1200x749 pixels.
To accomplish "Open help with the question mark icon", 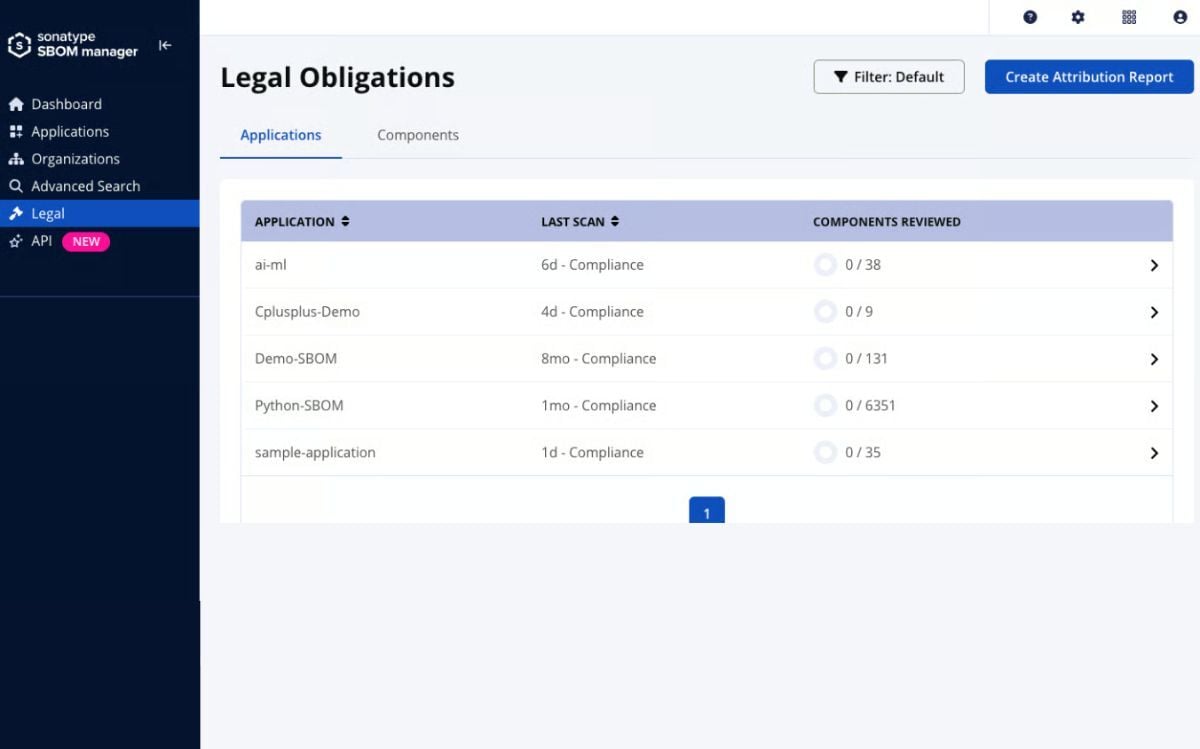I will 1029,17.
